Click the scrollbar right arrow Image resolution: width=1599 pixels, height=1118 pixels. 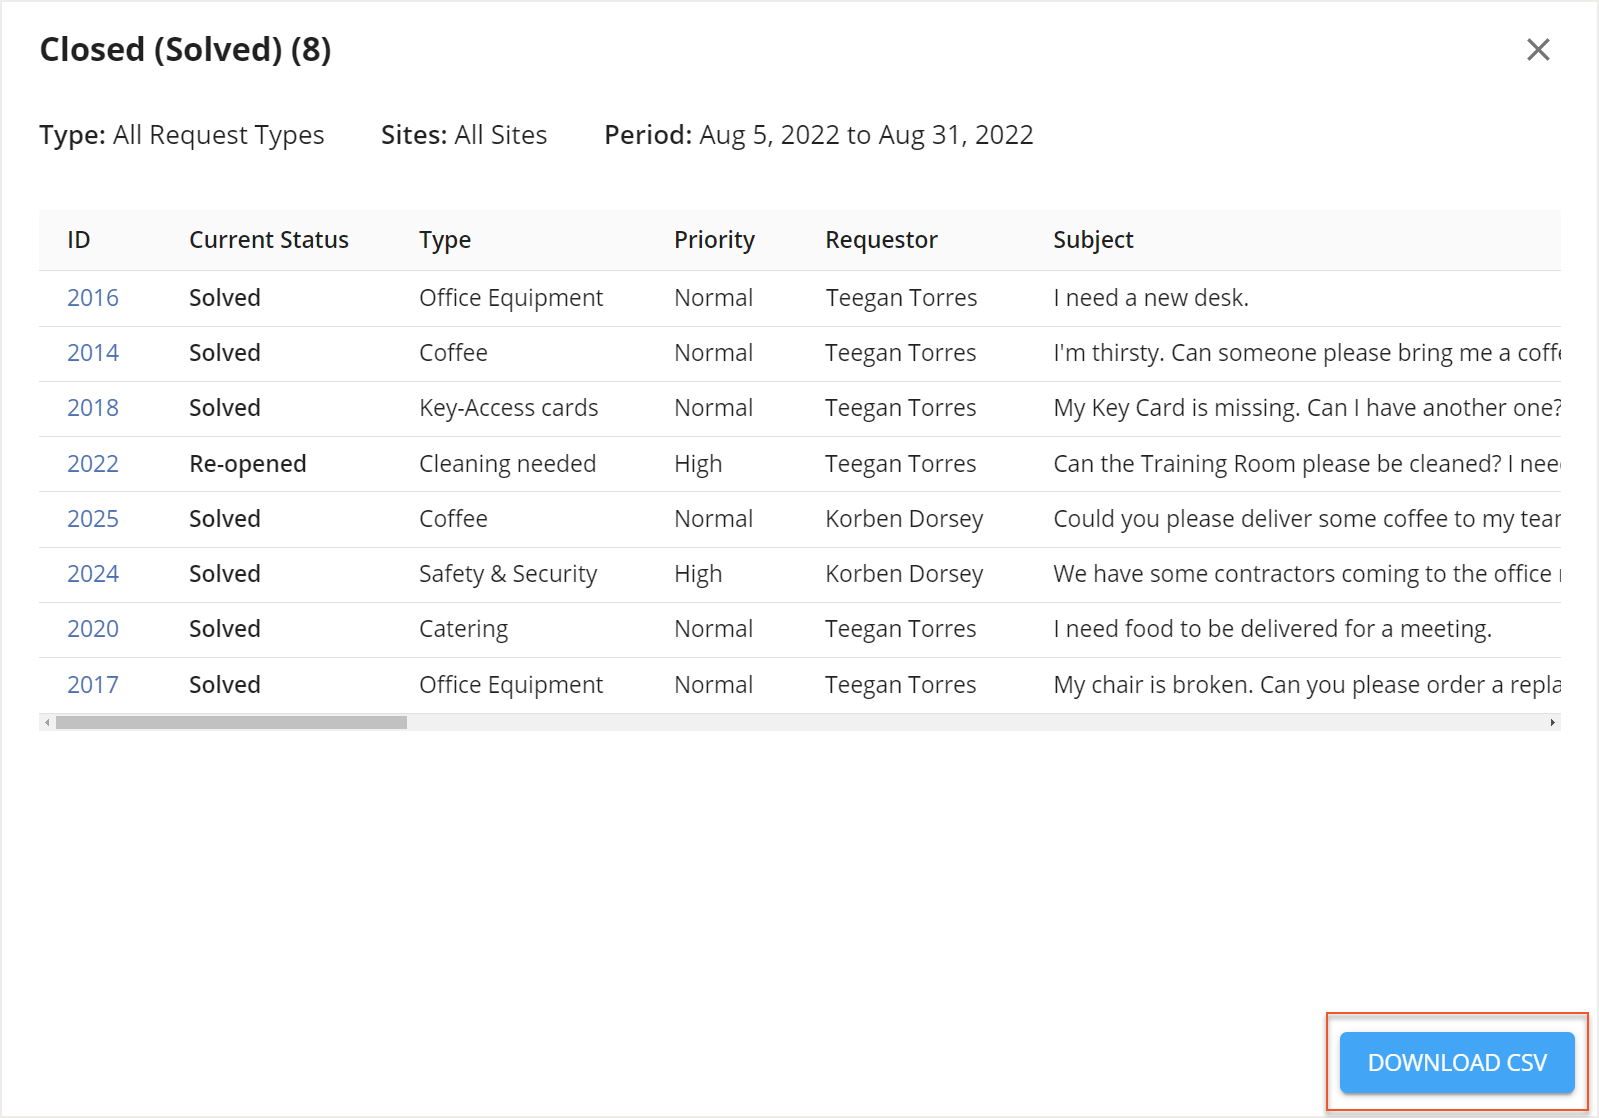point(1552,722)
